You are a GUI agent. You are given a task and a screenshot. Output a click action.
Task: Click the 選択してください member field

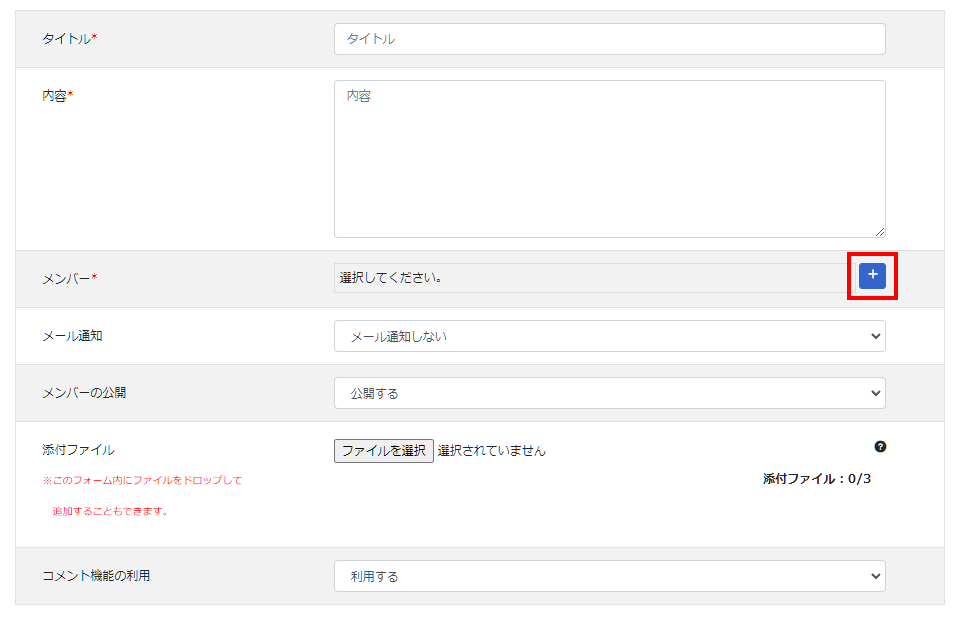tap(590, 278)
